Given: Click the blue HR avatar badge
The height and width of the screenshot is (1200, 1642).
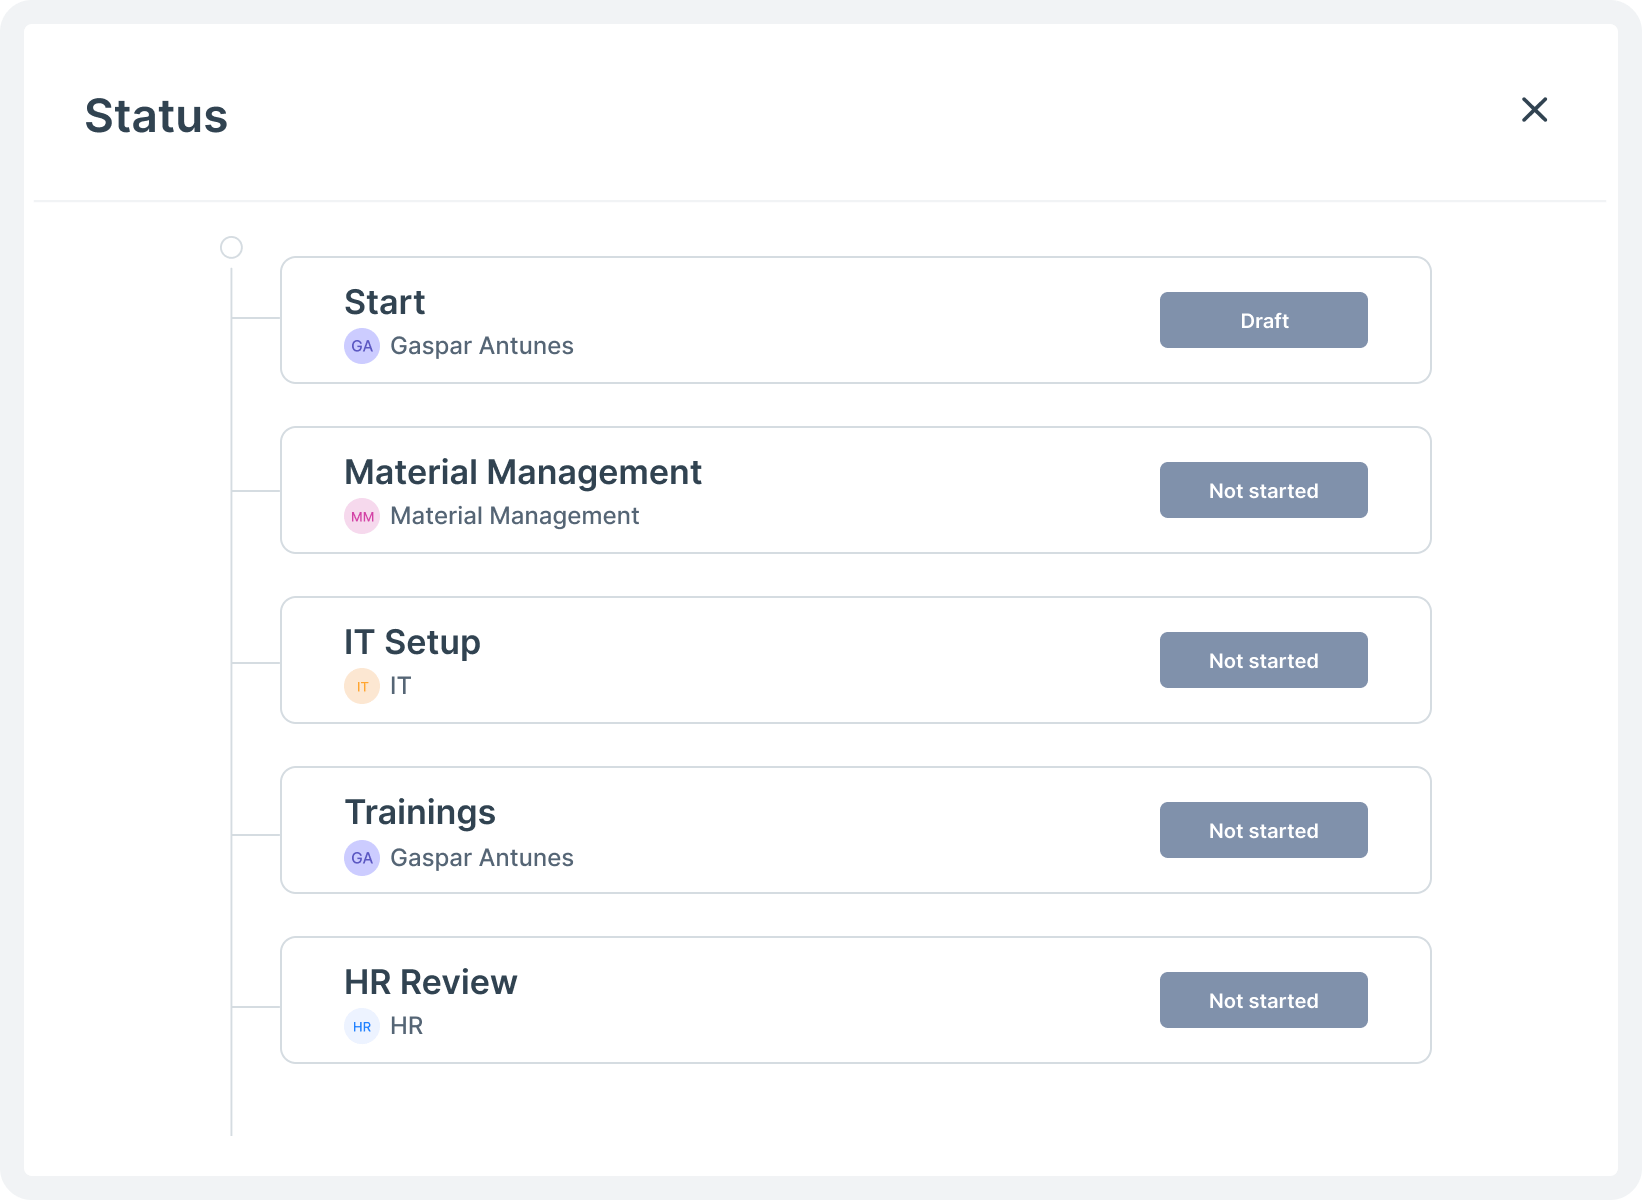Looking at the screenshot, I should 362,1026.
